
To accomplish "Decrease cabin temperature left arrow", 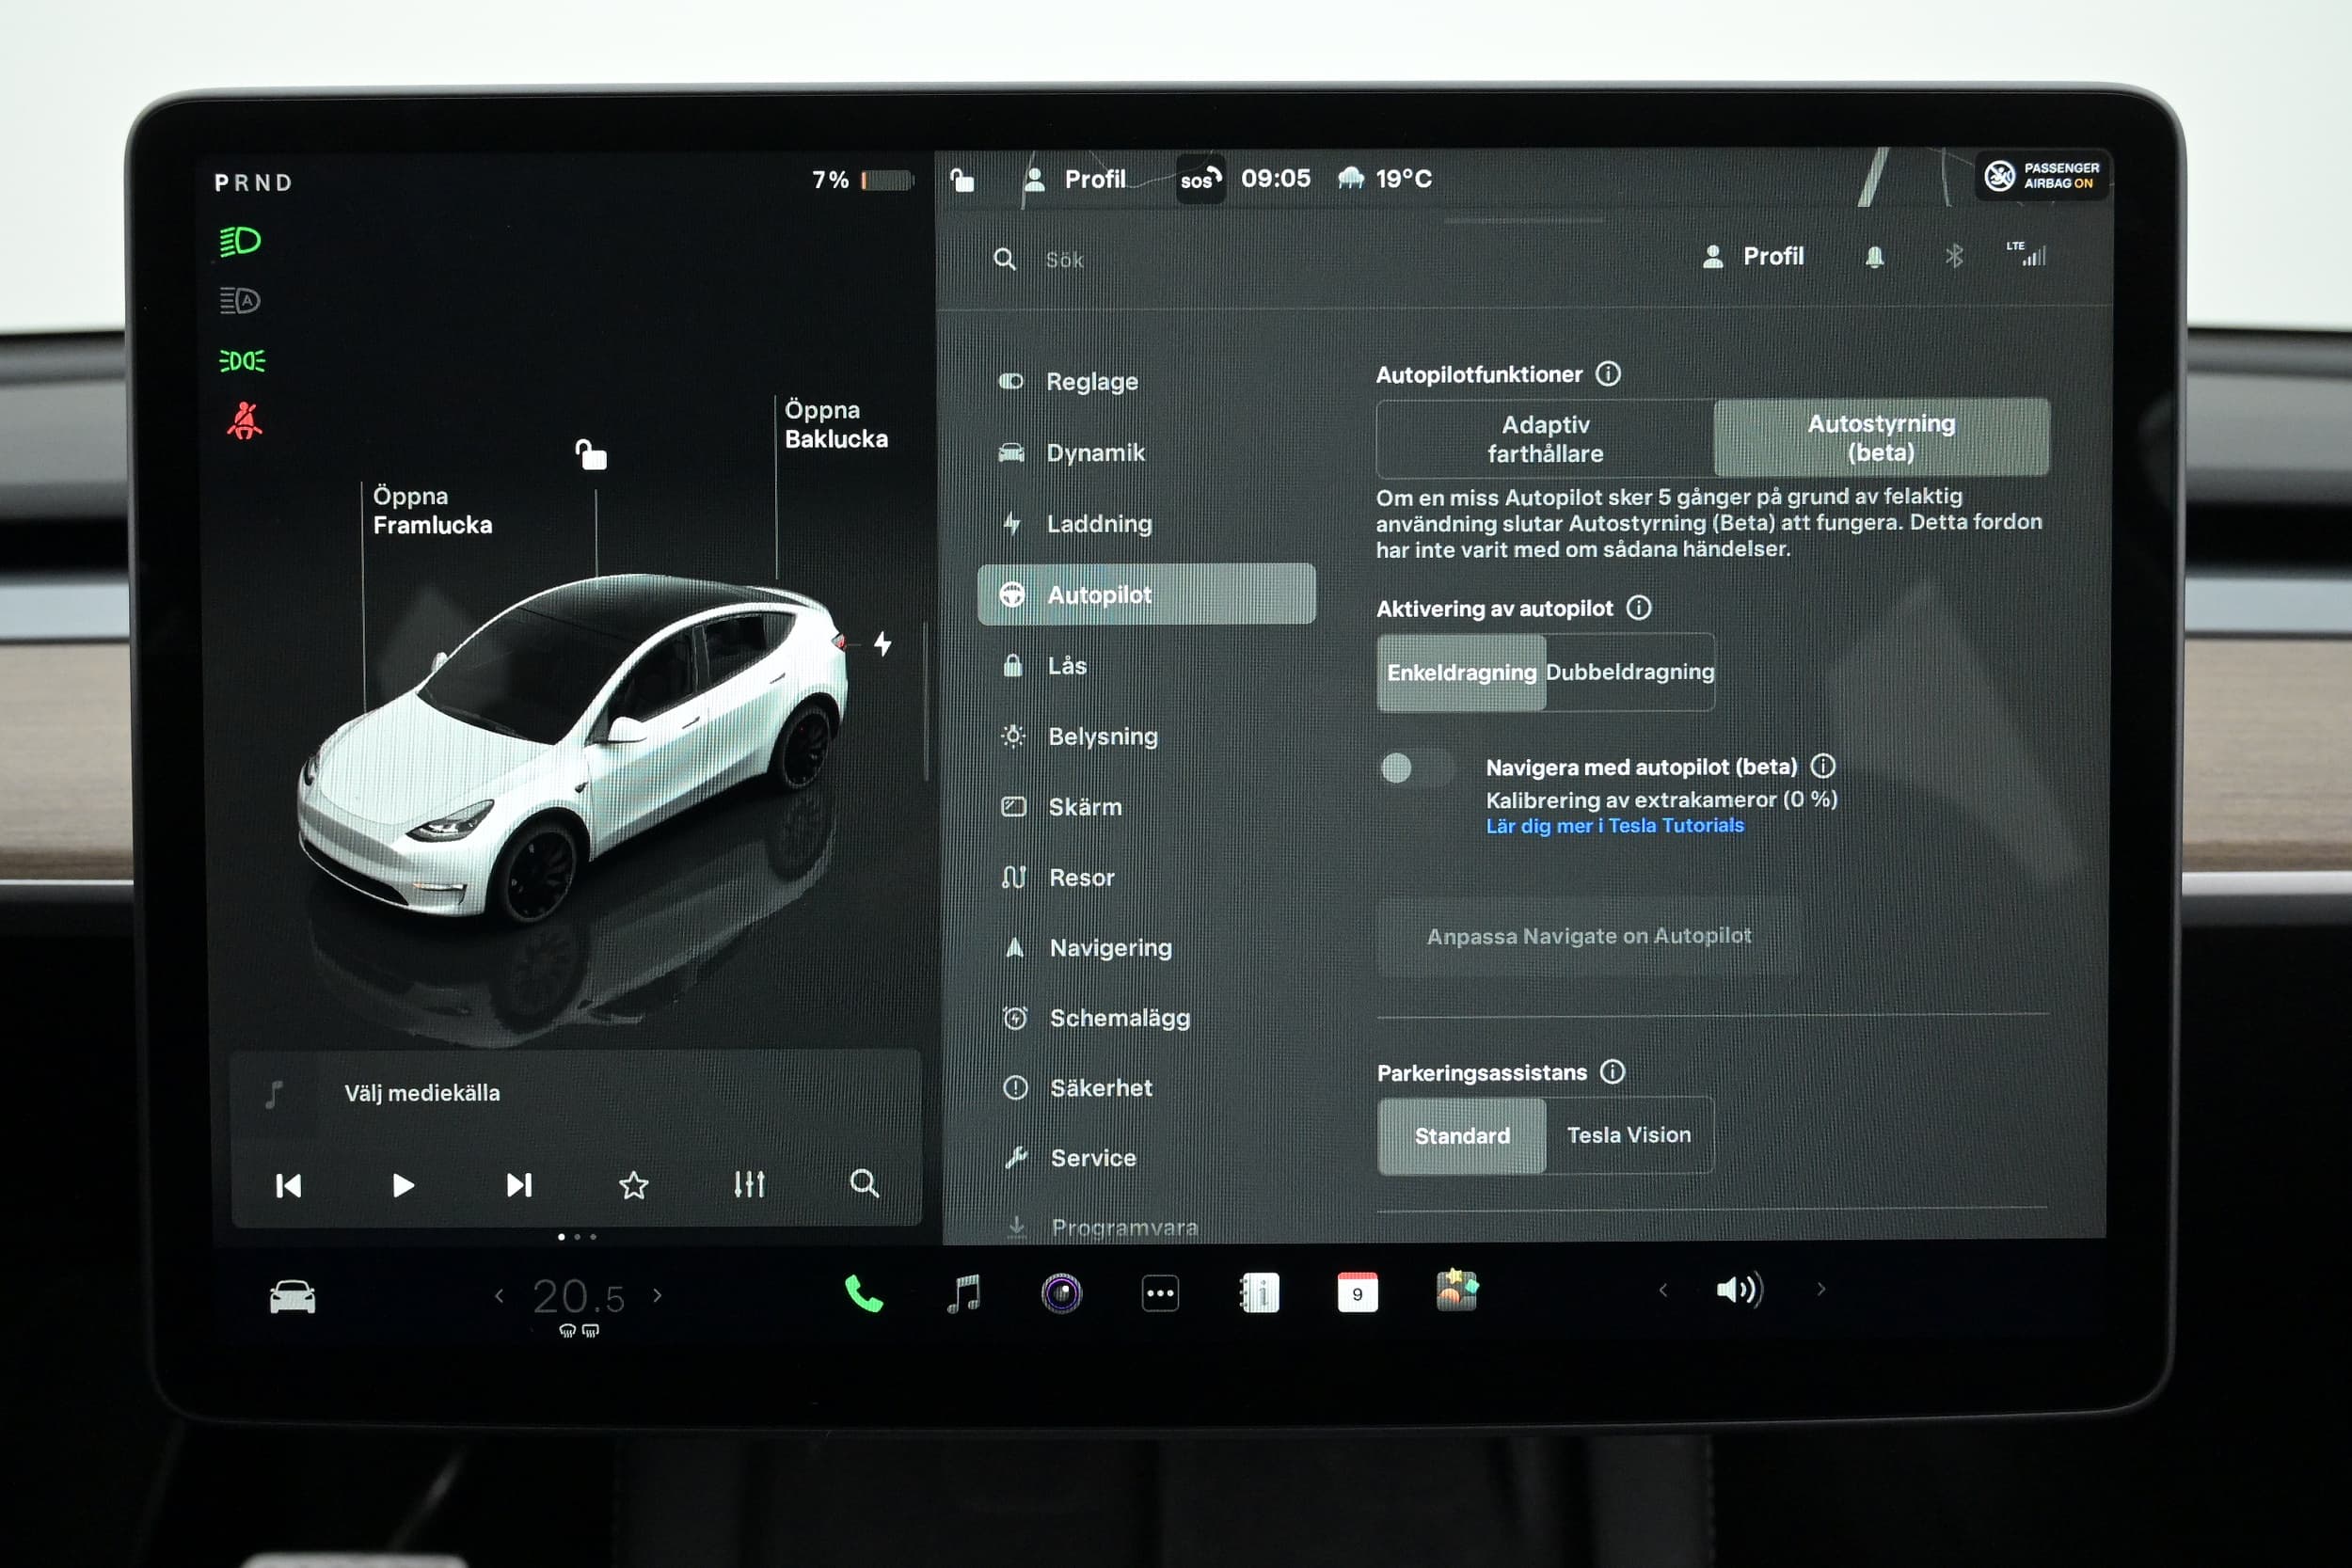I will coord(499,1296).
